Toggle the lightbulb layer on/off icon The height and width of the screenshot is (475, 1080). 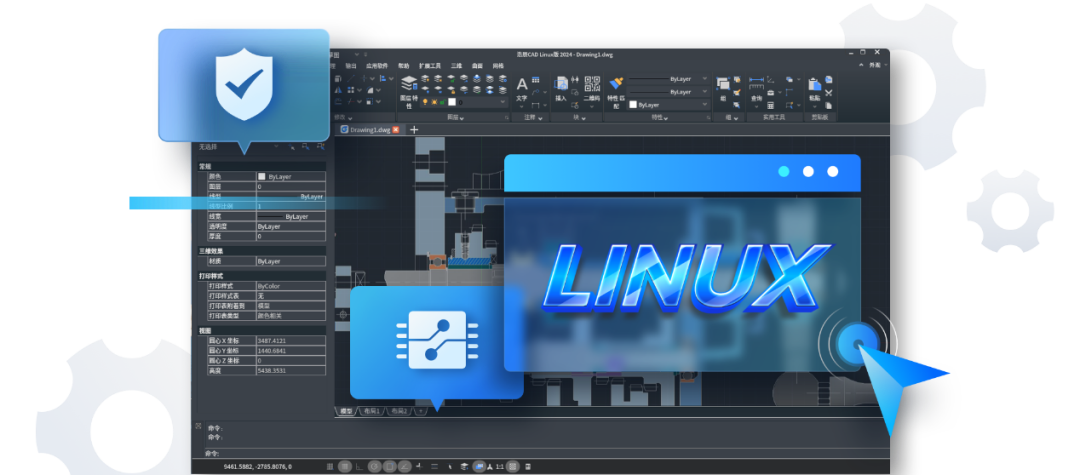point(425,102)
